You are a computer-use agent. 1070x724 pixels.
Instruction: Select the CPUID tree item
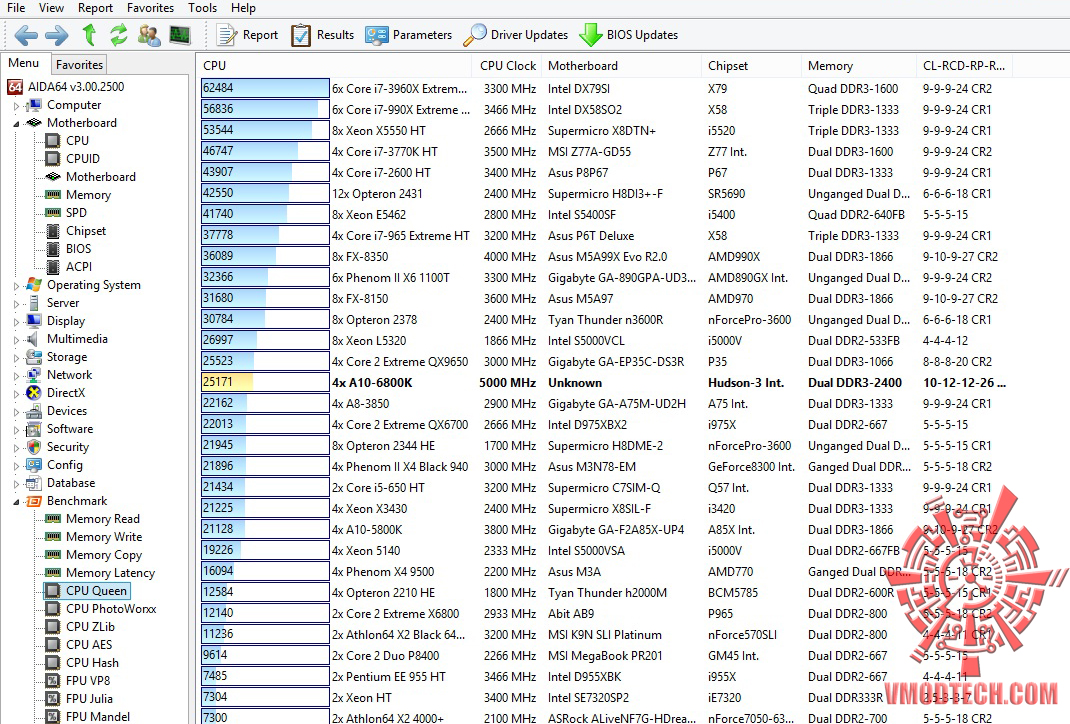tap(83, 158)
